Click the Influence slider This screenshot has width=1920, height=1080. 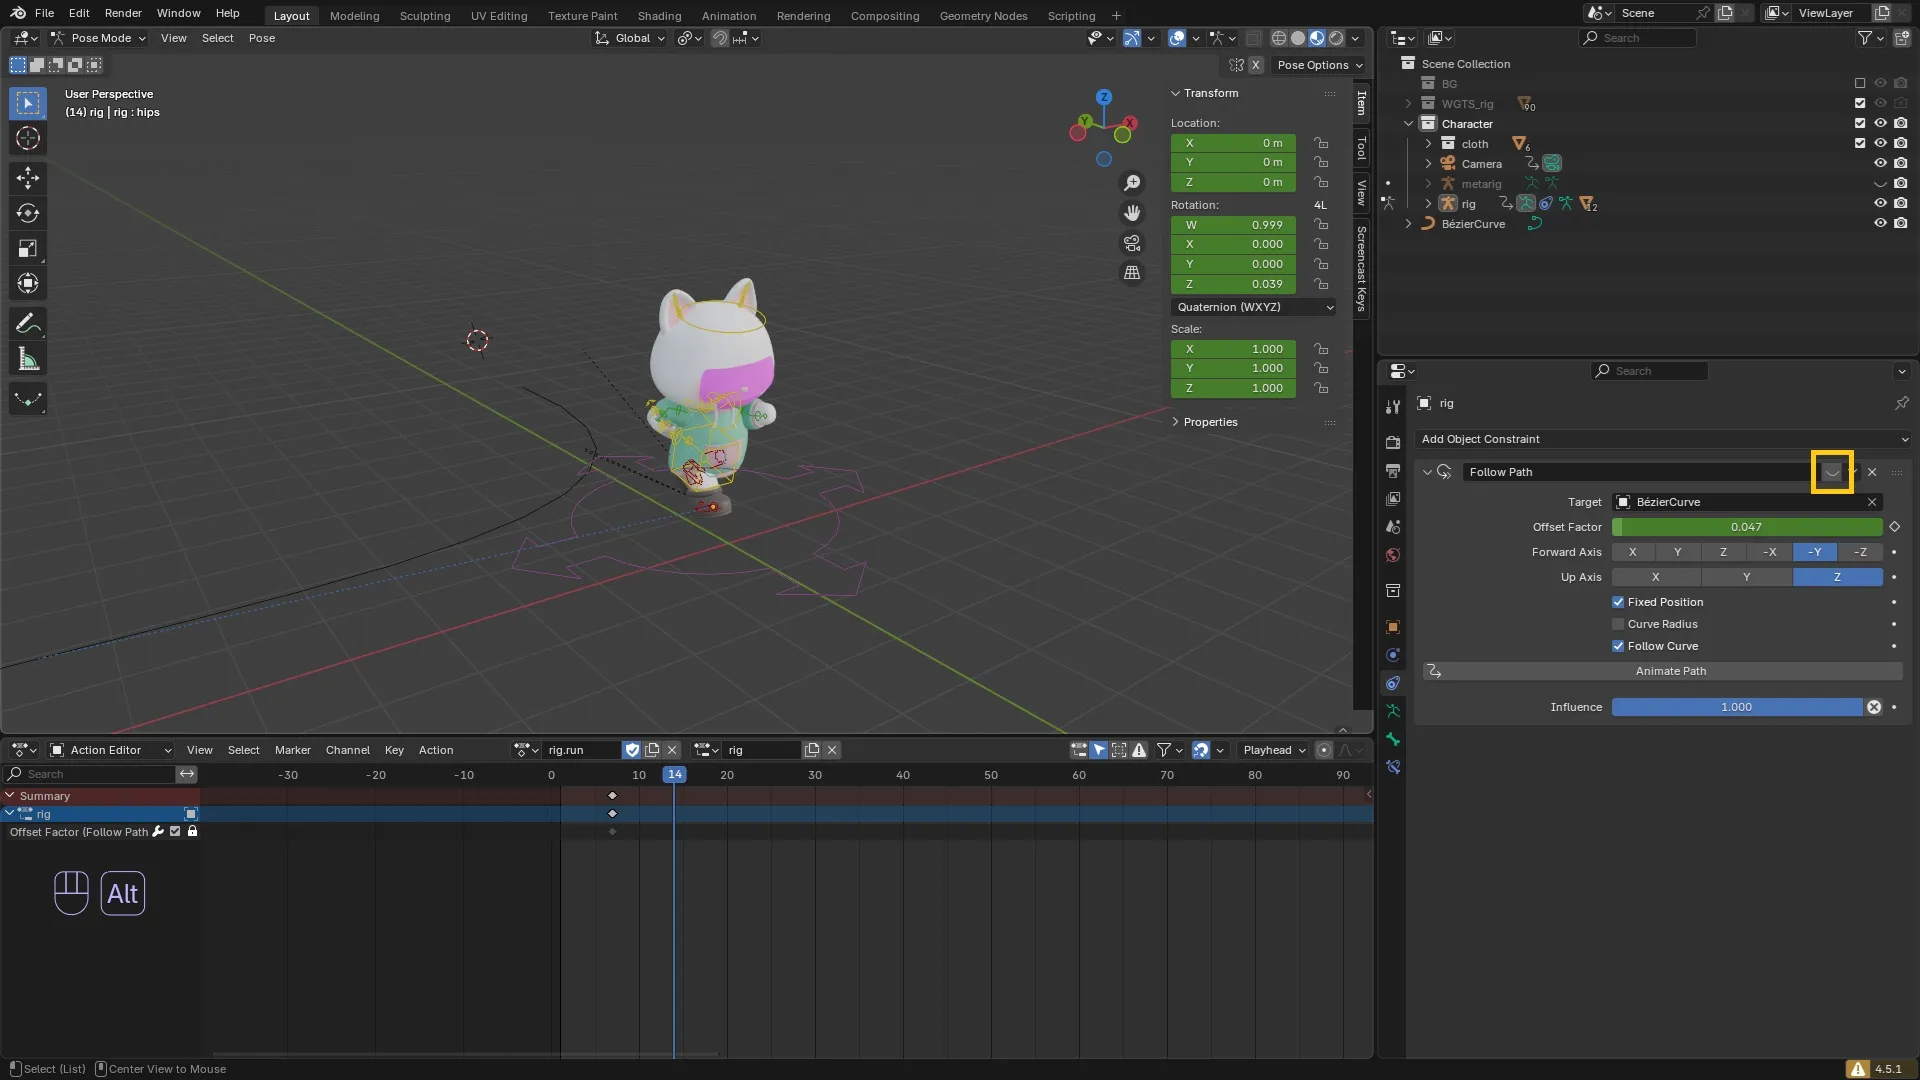[1736, 707]
